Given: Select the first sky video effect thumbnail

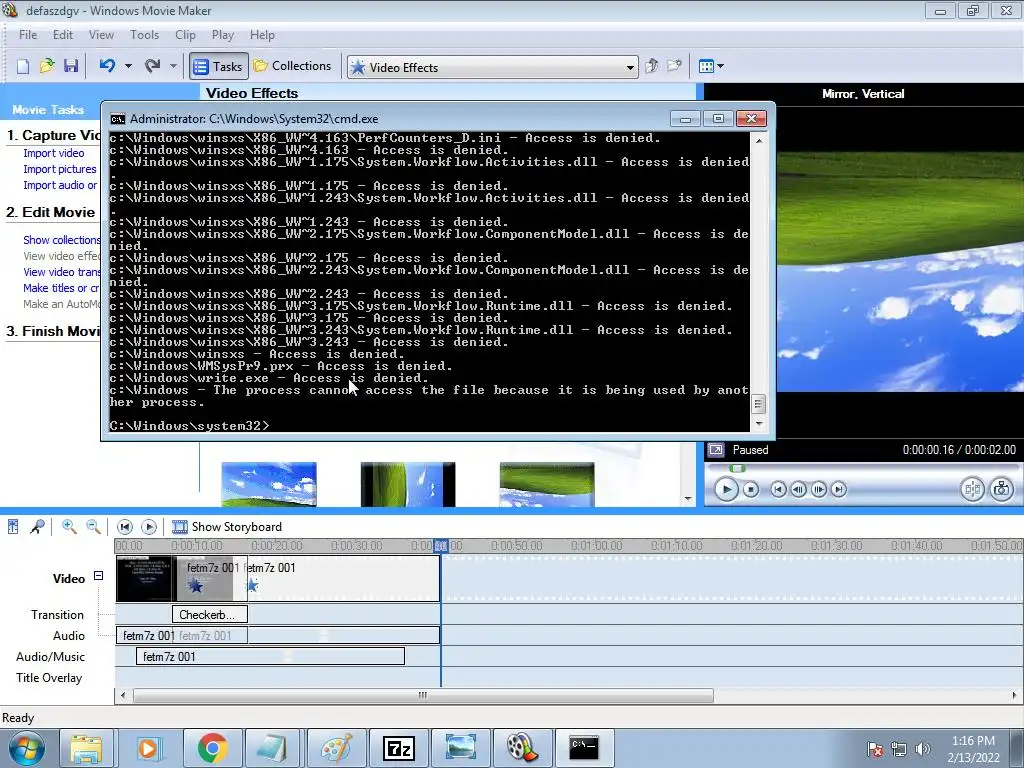Looking at the screenshot, I should [269, 484].
